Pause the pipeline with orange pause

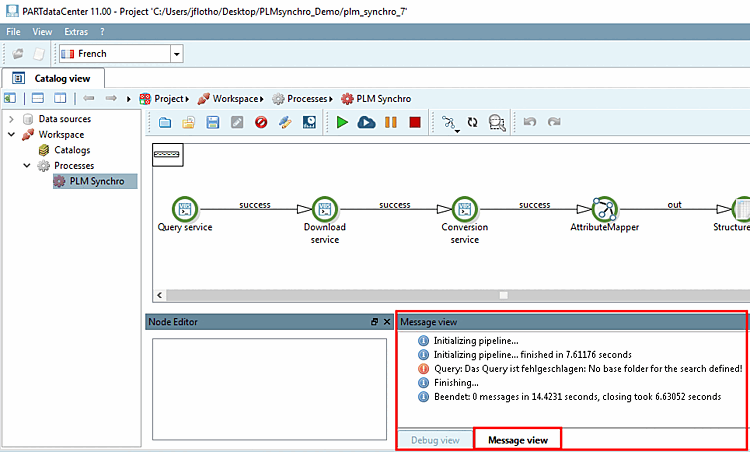391,122
